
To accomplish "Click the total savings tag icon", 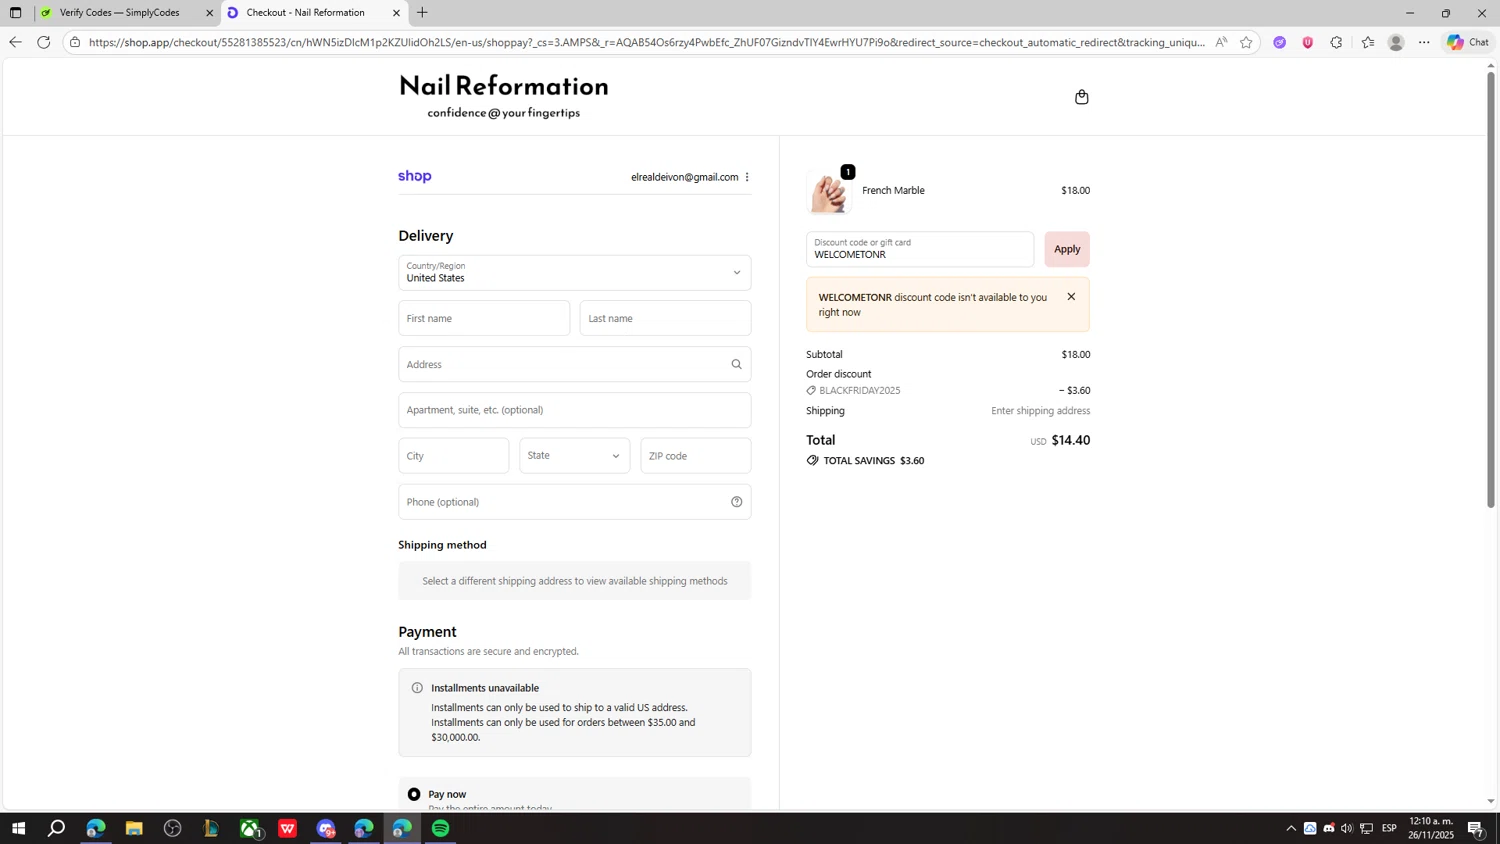I will click(x=812, y=461).
